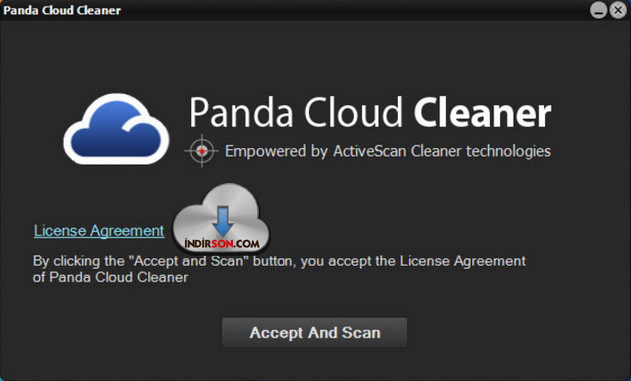Viewport: 631px width, 381px height.
Task: Click the bold Cleaner heading word
Action: pos(483,112)
